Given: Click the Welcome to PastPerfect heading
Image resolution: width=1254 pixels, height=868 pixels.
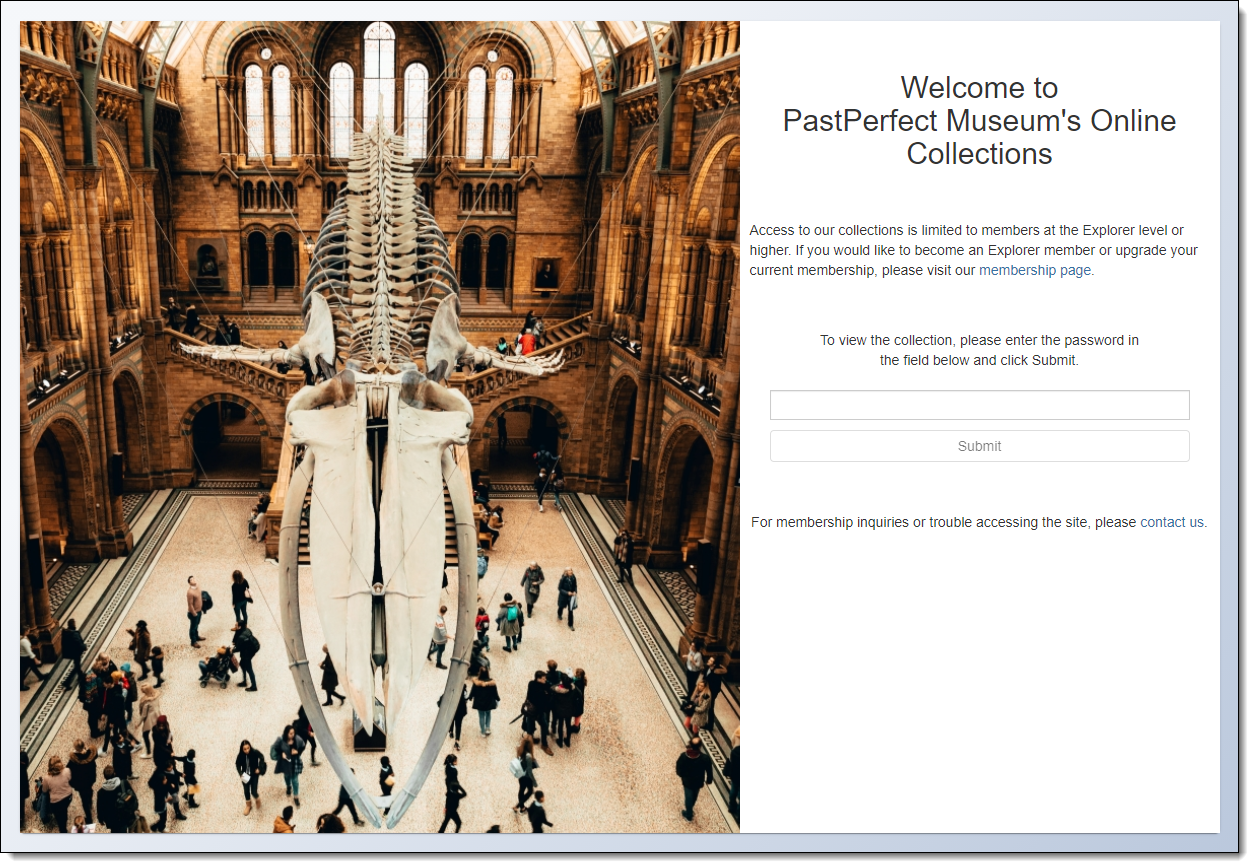Looking at the screenshot, I should 979,121.
